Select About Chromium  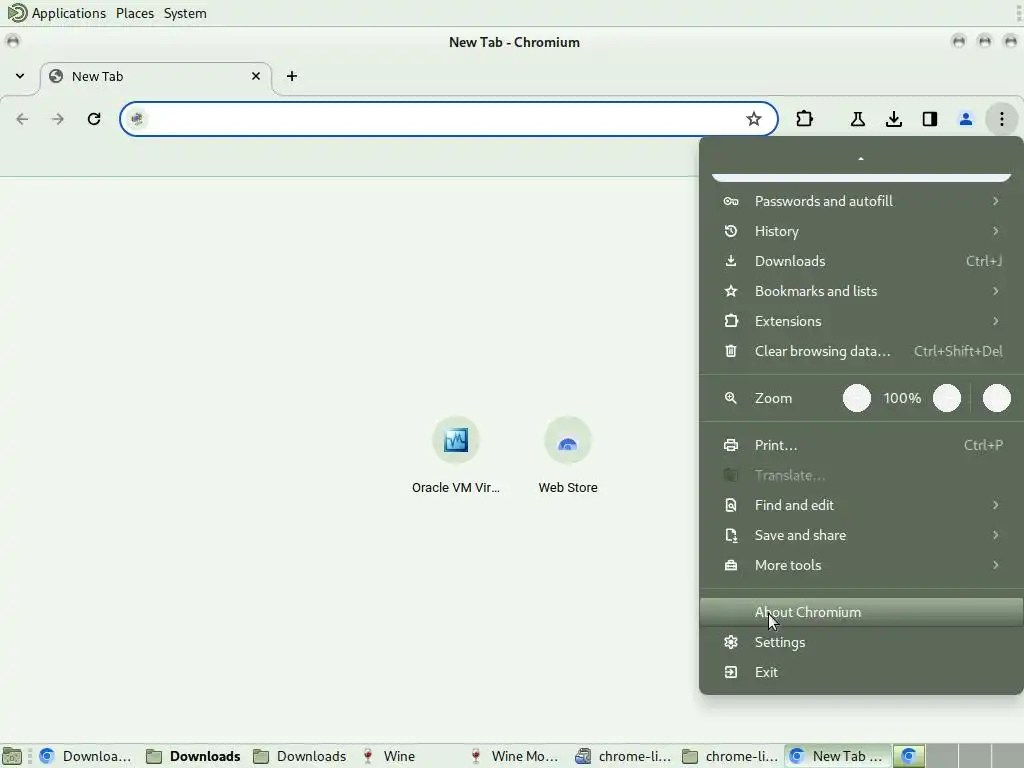(861, 613)
